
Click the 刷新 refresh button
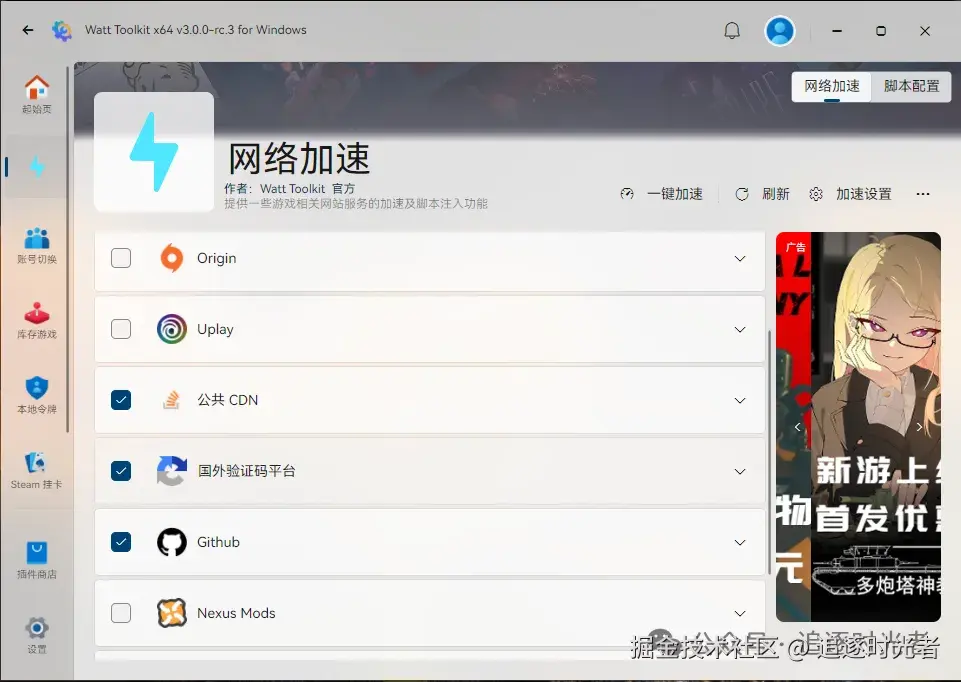(764, 194)
